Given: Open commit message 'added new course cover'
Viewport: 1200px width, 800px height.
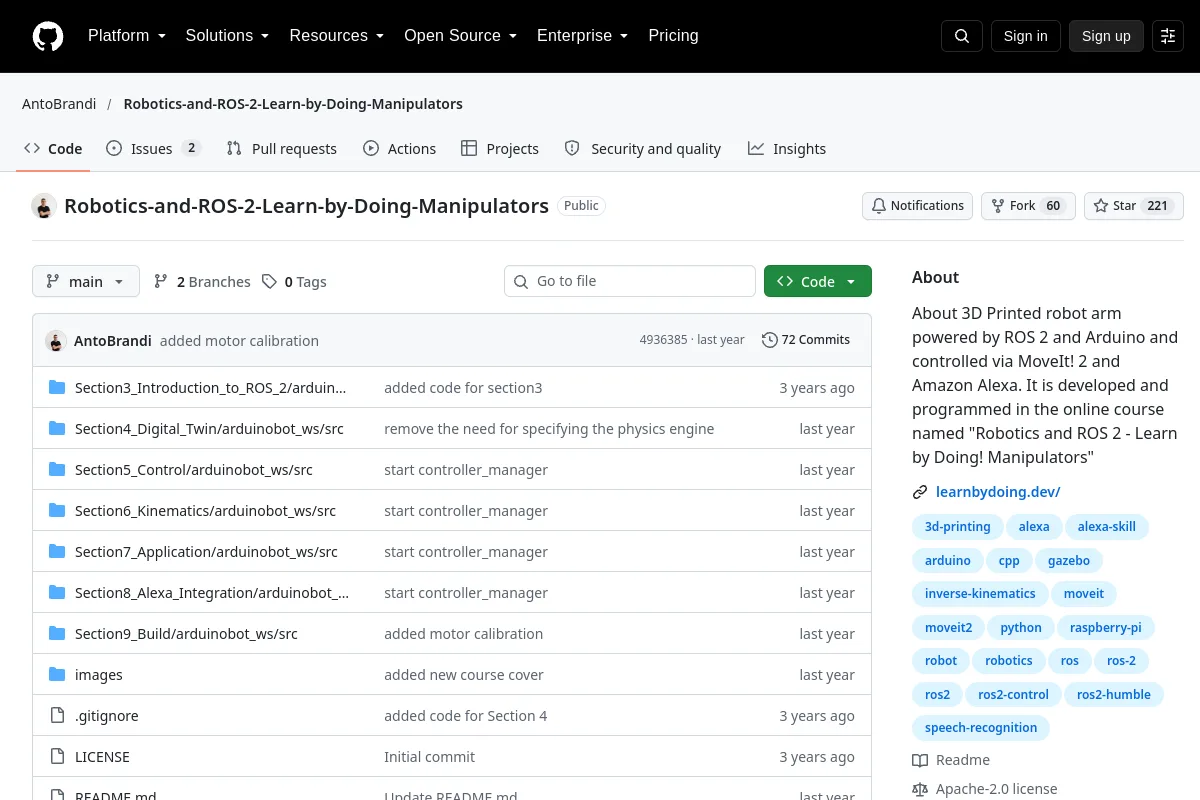Looking at the screenshot, I should click(x=464, y=675).
